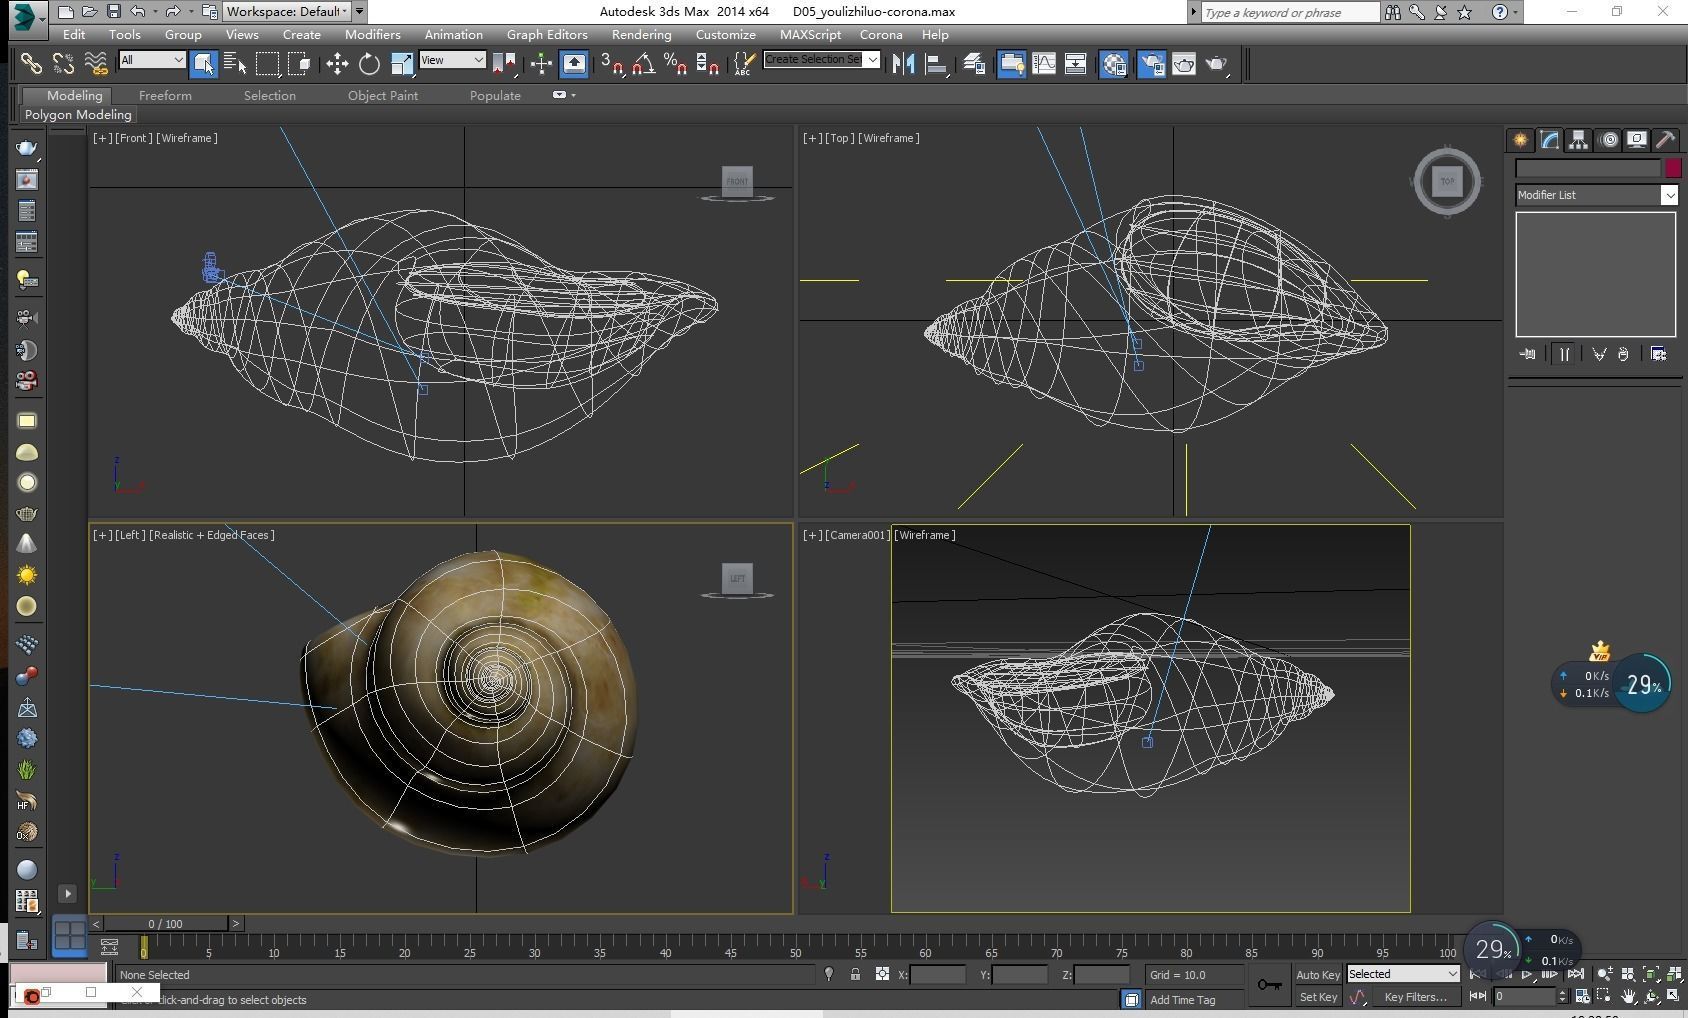Toggle Auto Key animation mode

tap(1318, 975)
